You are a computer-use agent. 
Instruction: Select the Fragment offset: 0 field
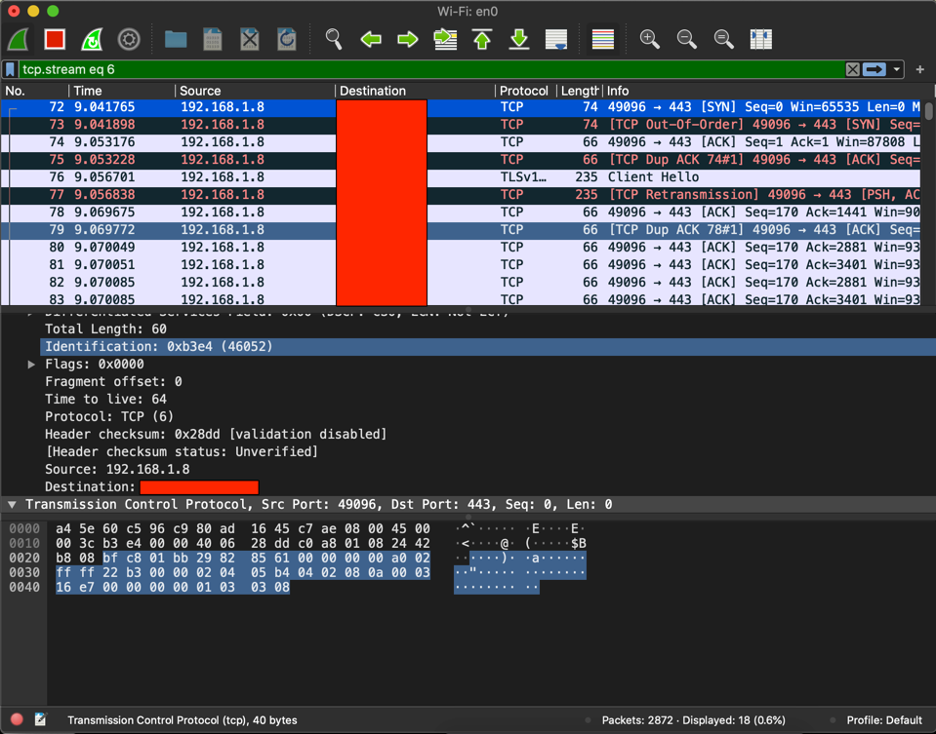tap(113, 382)
